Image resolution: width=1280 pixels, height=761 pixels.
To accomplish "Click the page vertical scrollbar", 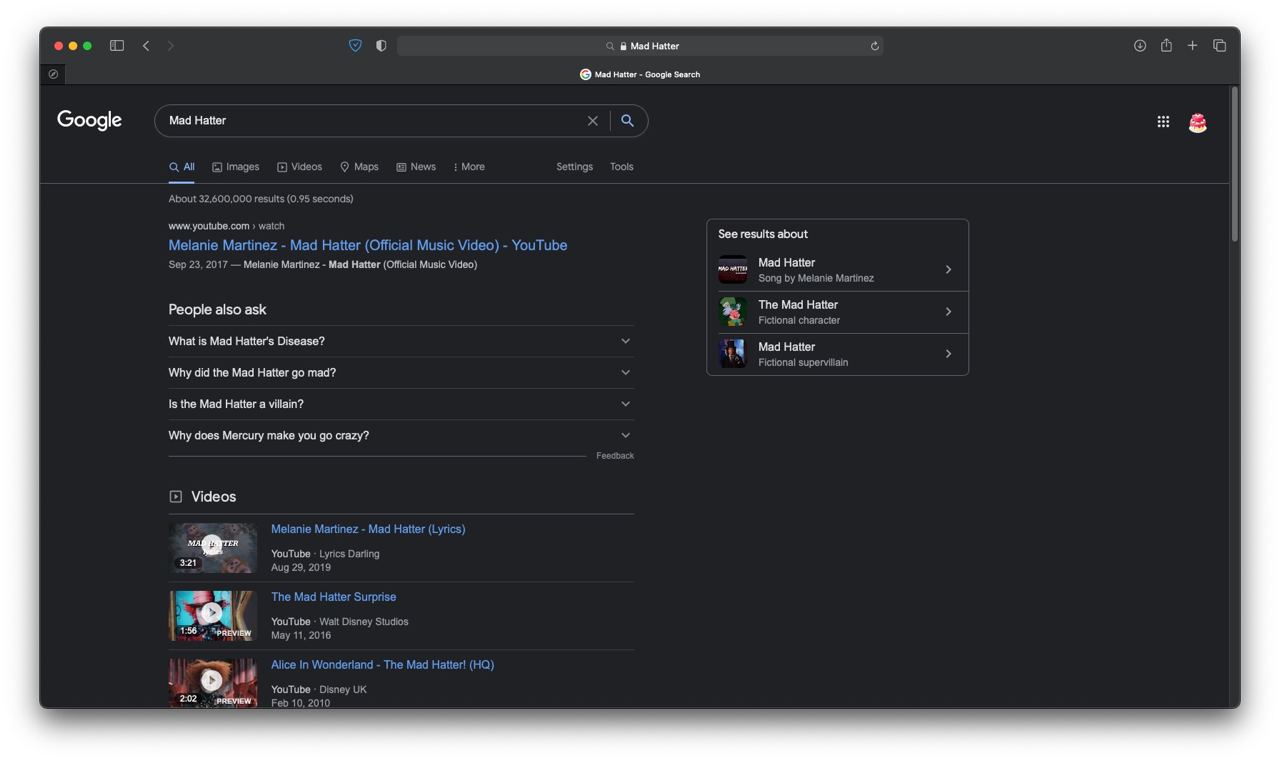I will 1235,165.
